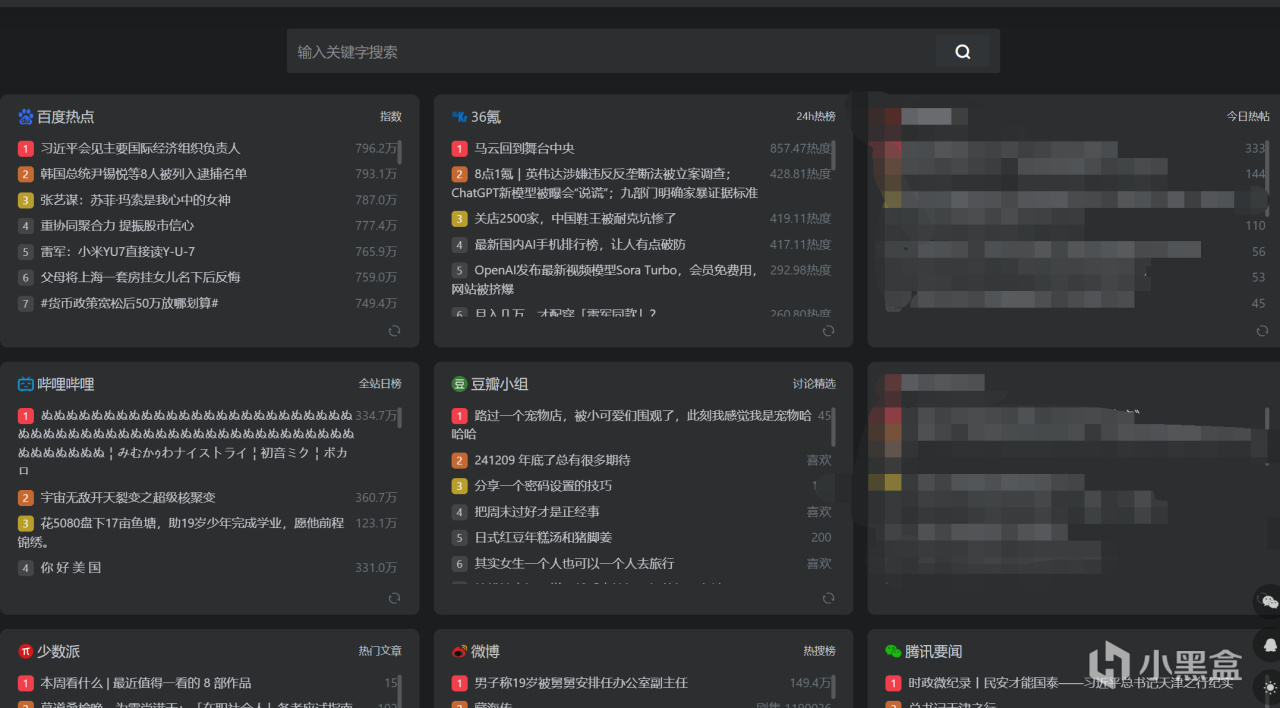
Task: Open the 腾讯要闻 card title
Action: tap(934, 651)
